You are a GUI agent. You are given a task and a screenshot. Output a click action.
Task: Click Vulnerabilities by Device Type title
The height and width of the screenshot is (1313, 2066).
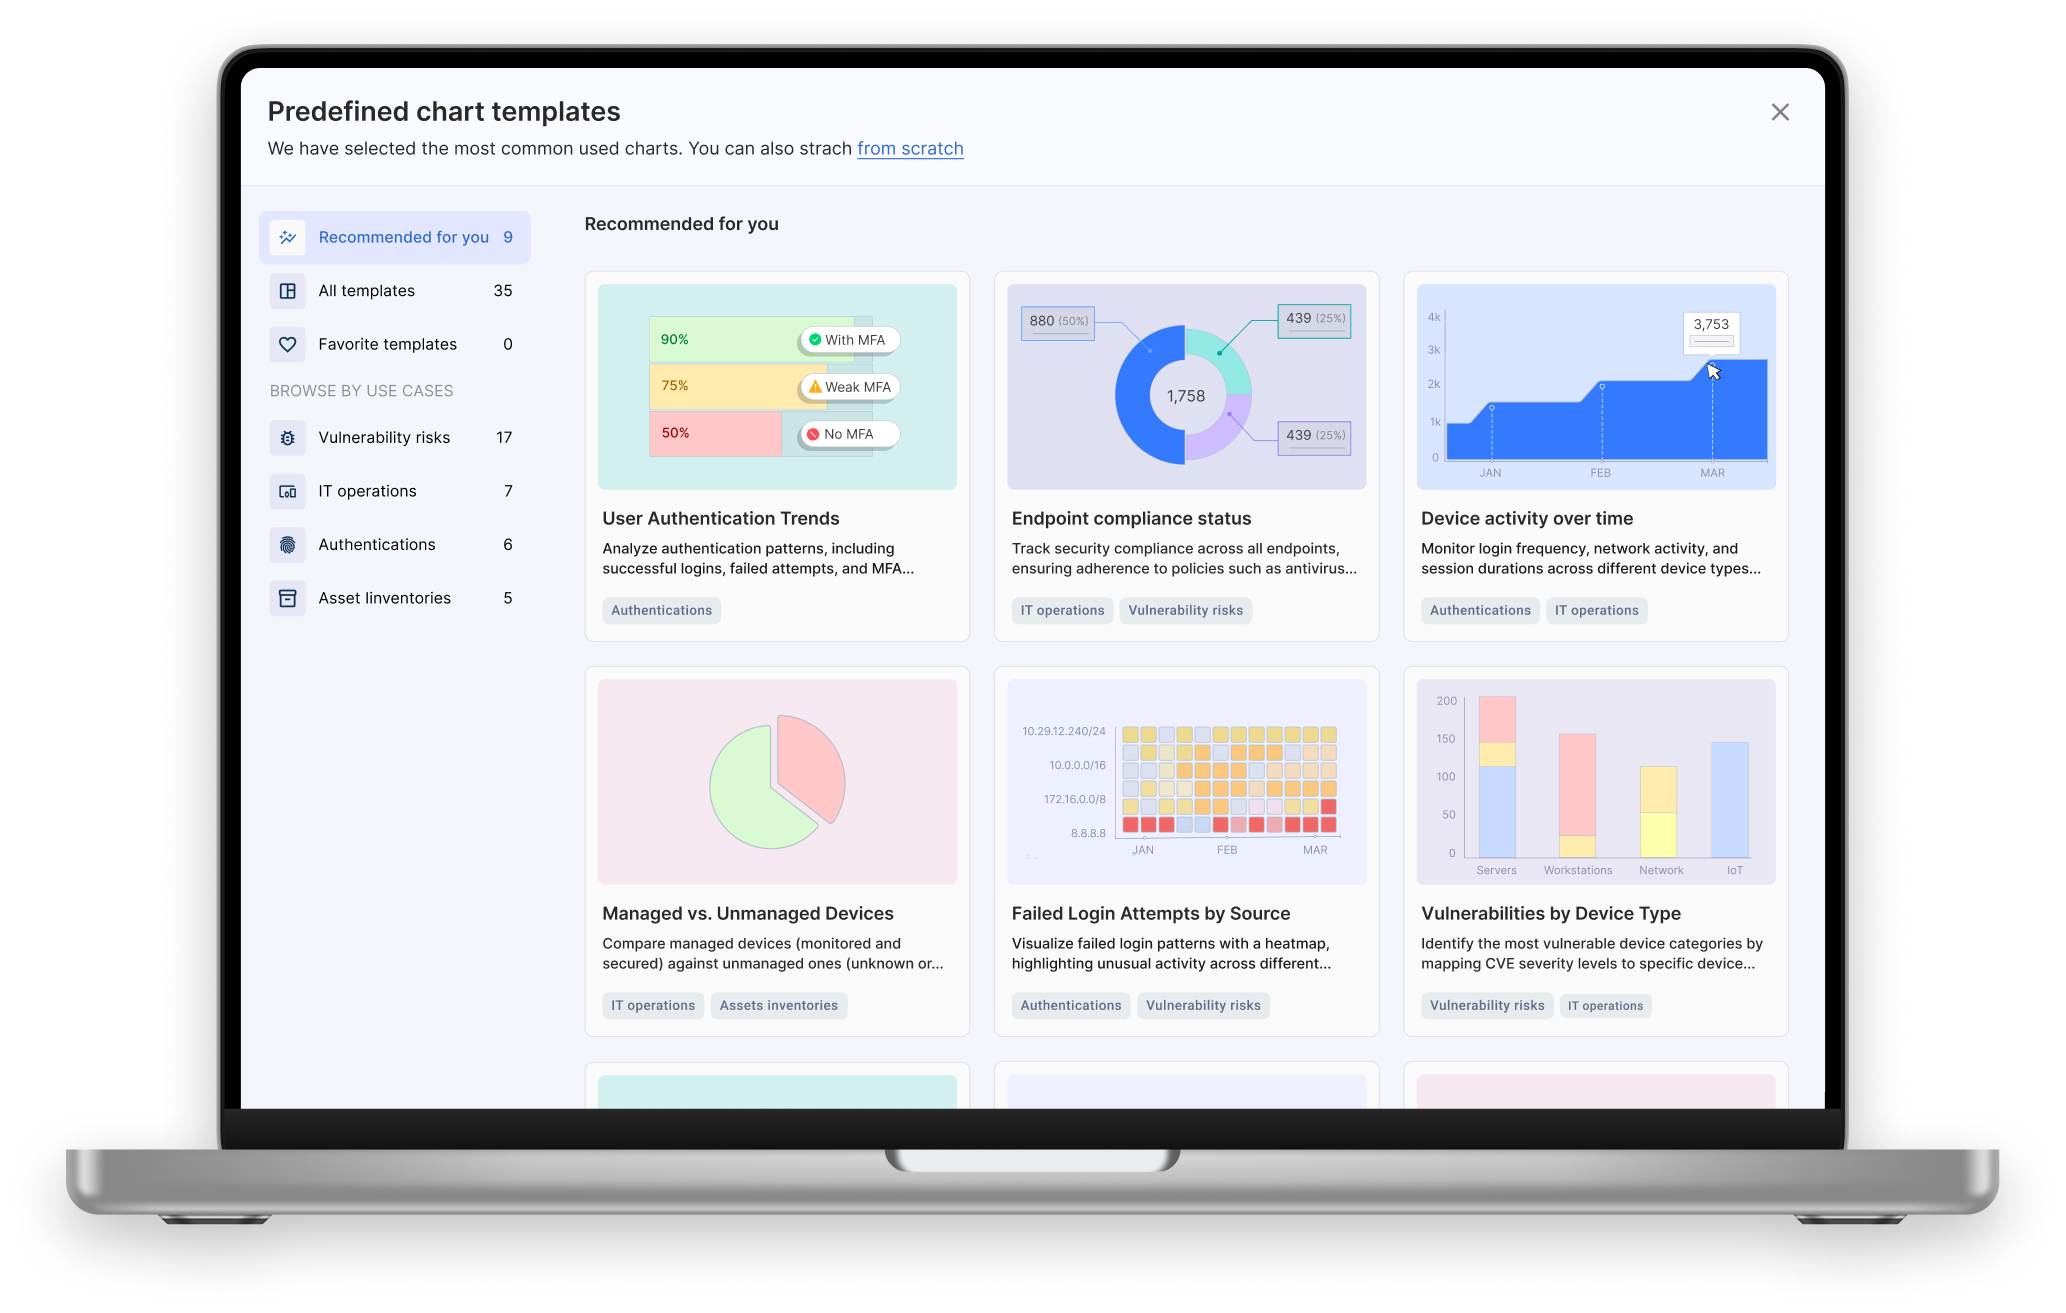(x=1551, y=913)
